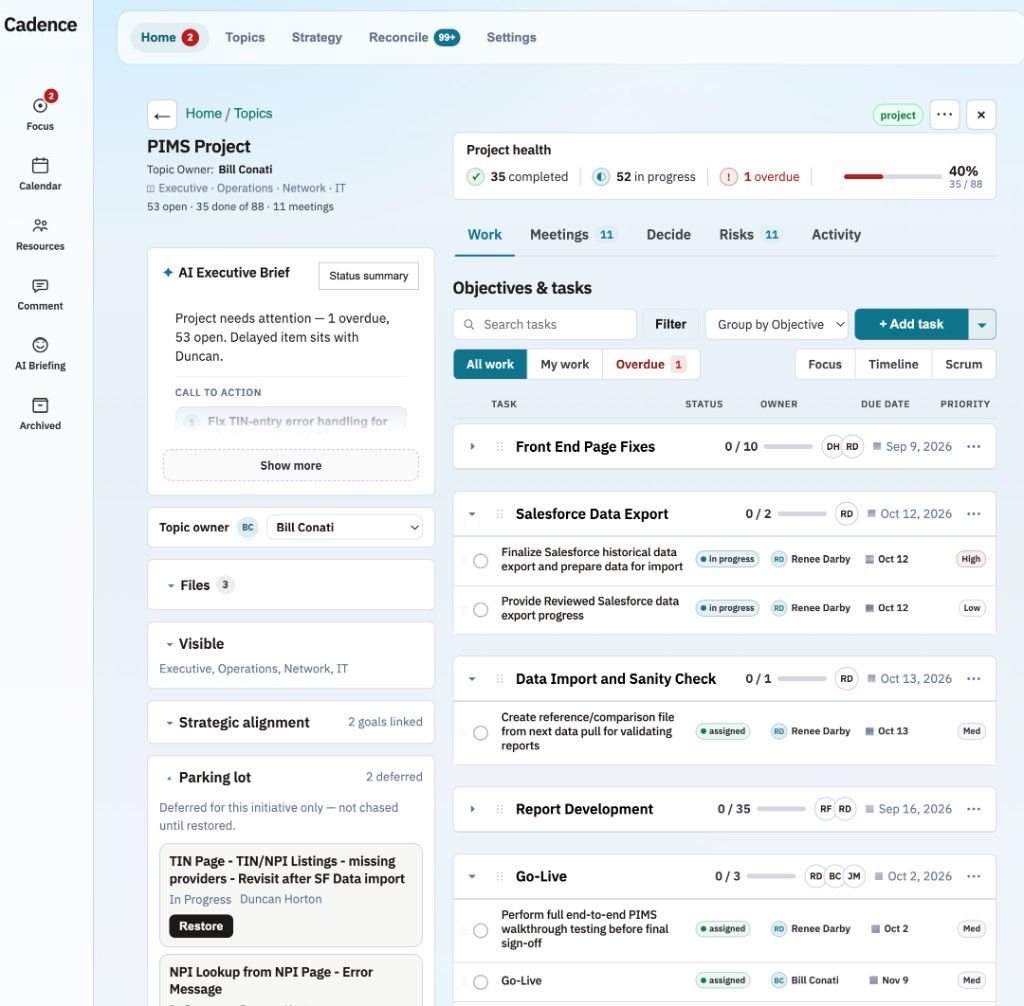Open the Archived sidebar icon
The width and height of the screenshot is (1024, 1006).
(x=40, y=414)
